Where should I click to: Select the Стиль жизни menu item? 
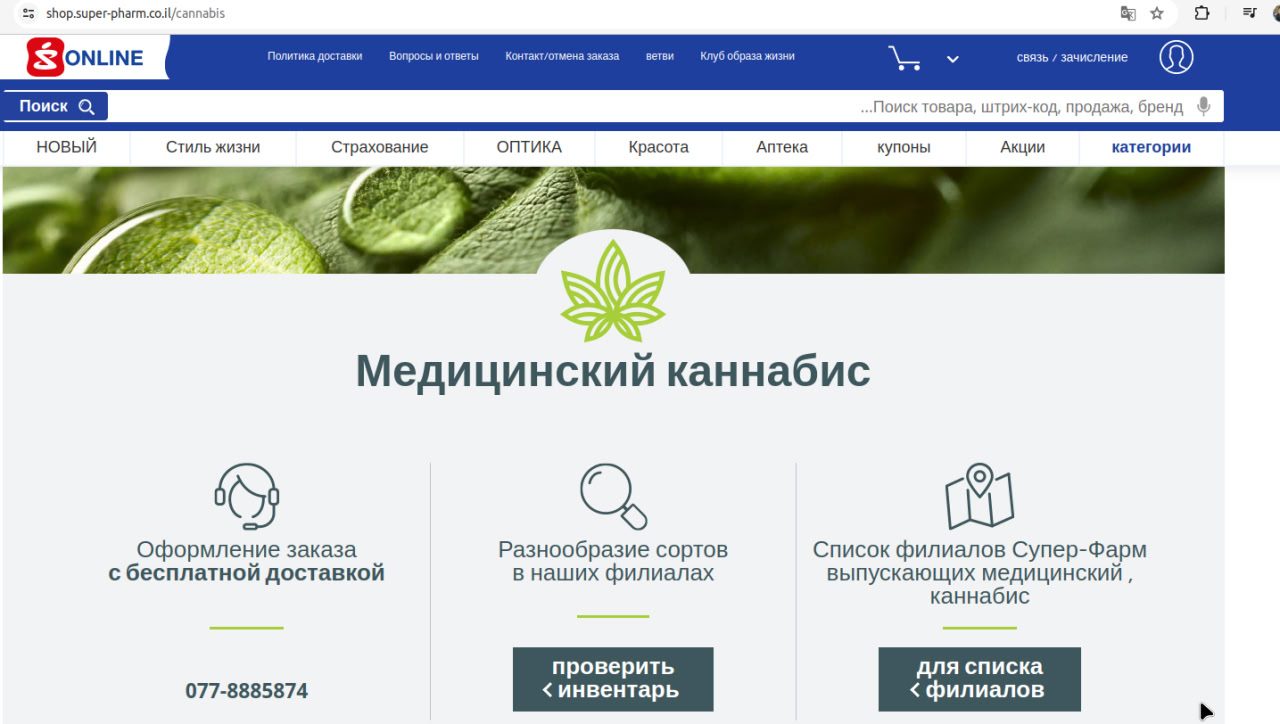[213, 147]
